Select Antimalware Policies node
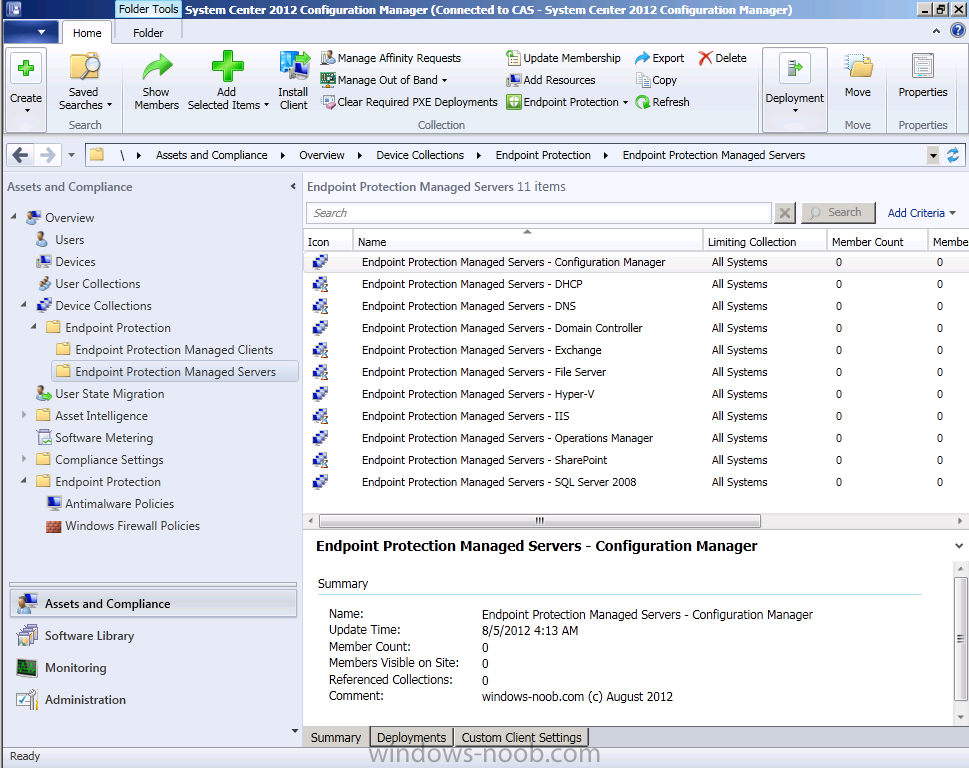The width and height of the screenshot is (969, 768). coord(110,504)
